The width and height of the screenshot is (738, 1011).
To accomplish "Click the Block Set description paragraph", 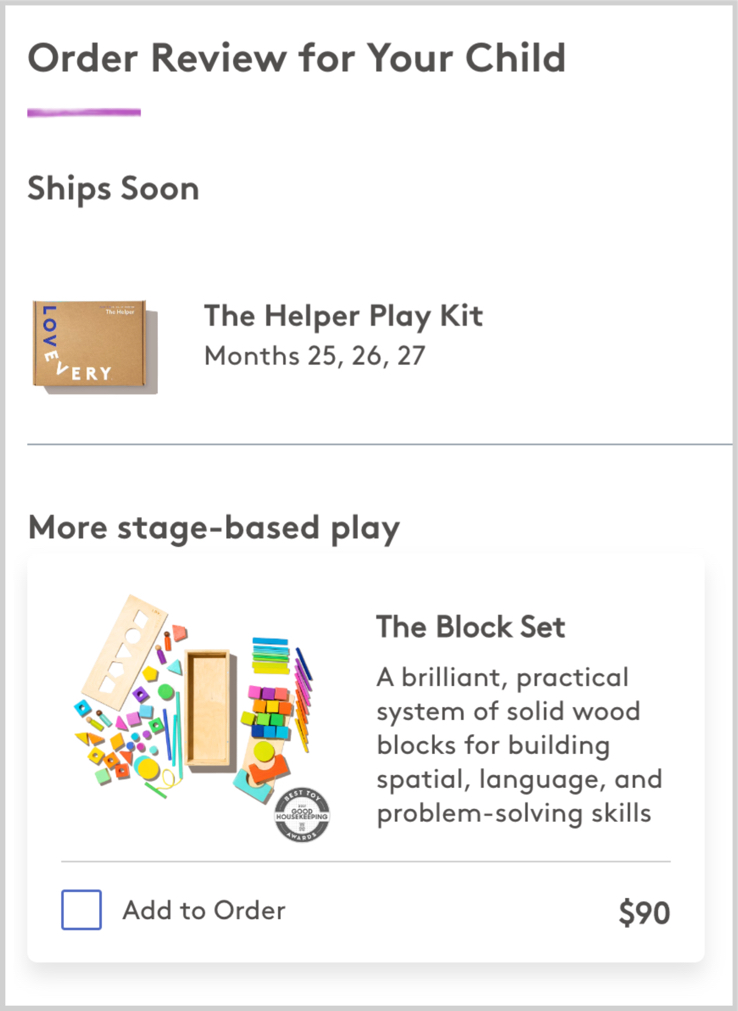I will (518, 745).
